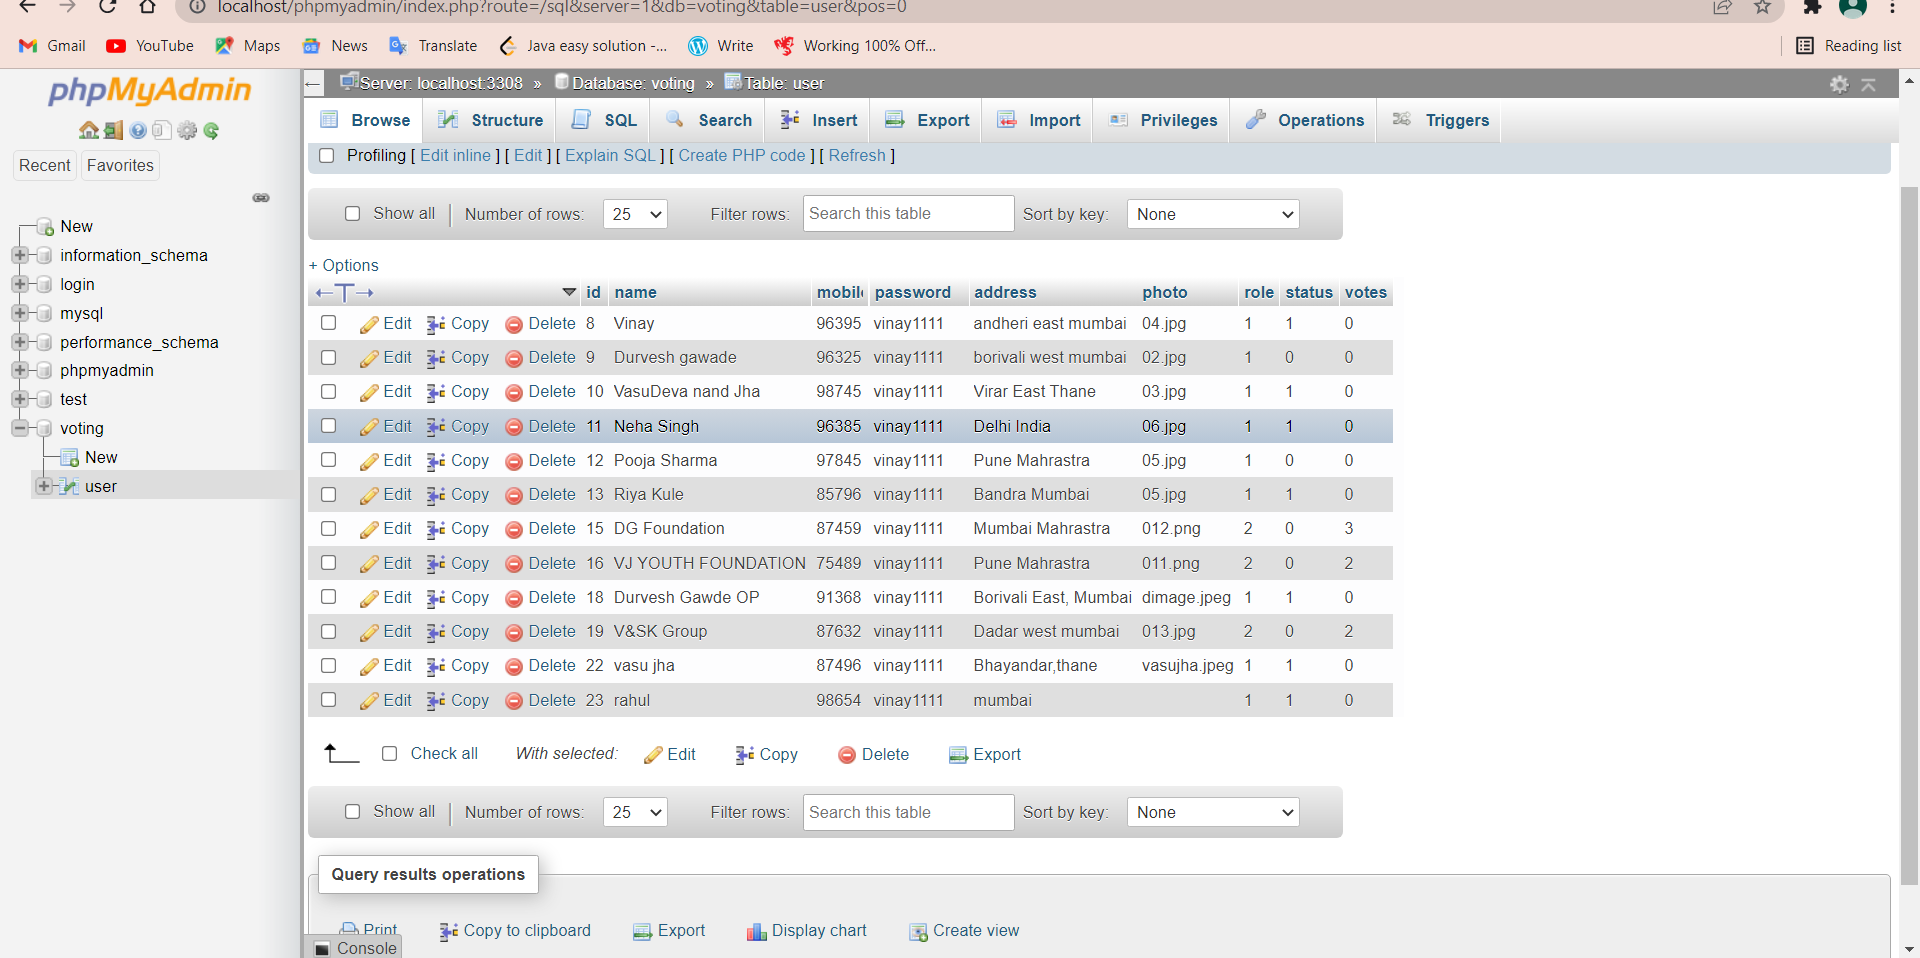Click the Edit pencil icon for Vinay

pos(369,323)
